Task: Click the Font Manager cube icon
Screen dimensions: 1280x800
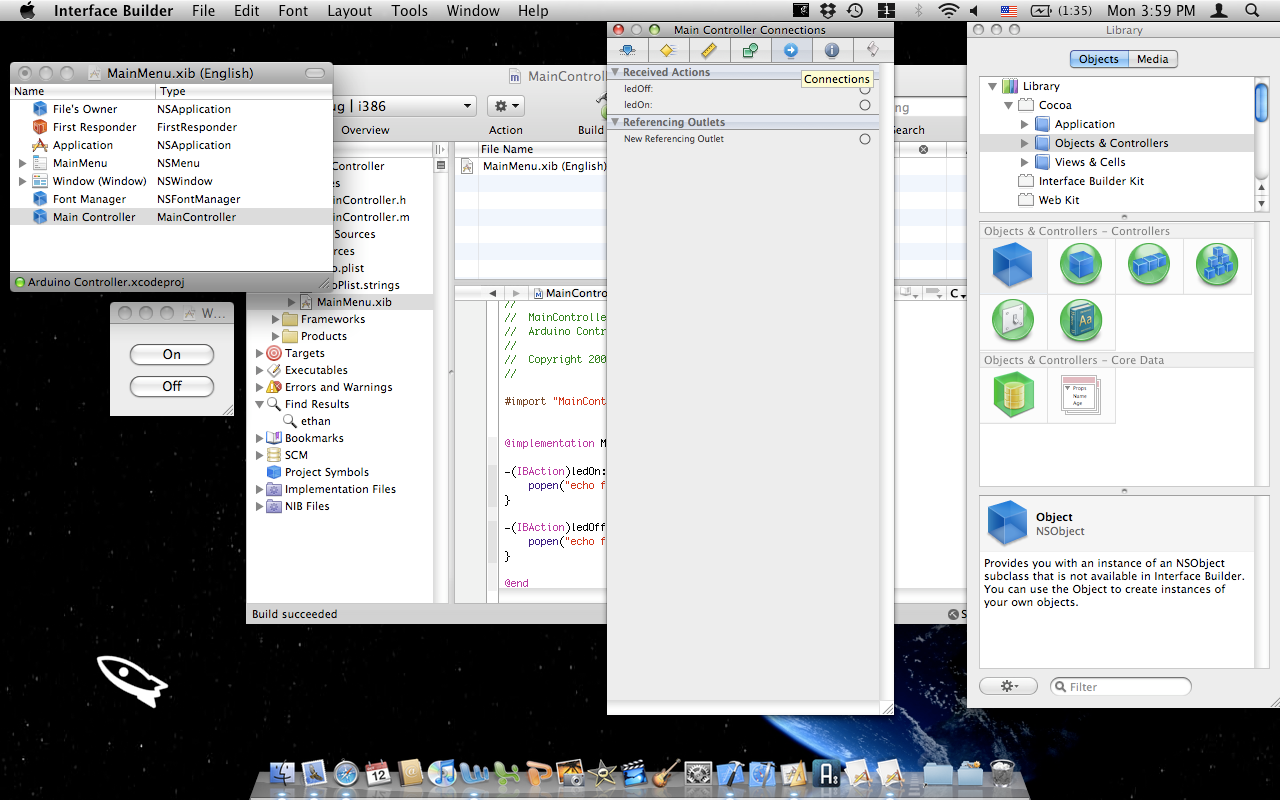Action: (40, 199)
